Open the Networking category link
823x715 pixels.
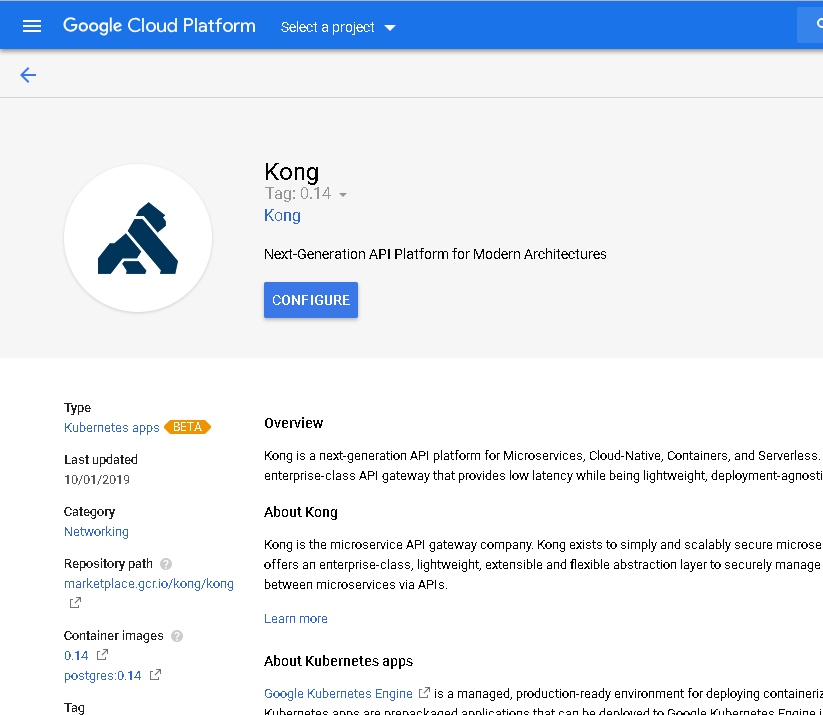(96, 531)
